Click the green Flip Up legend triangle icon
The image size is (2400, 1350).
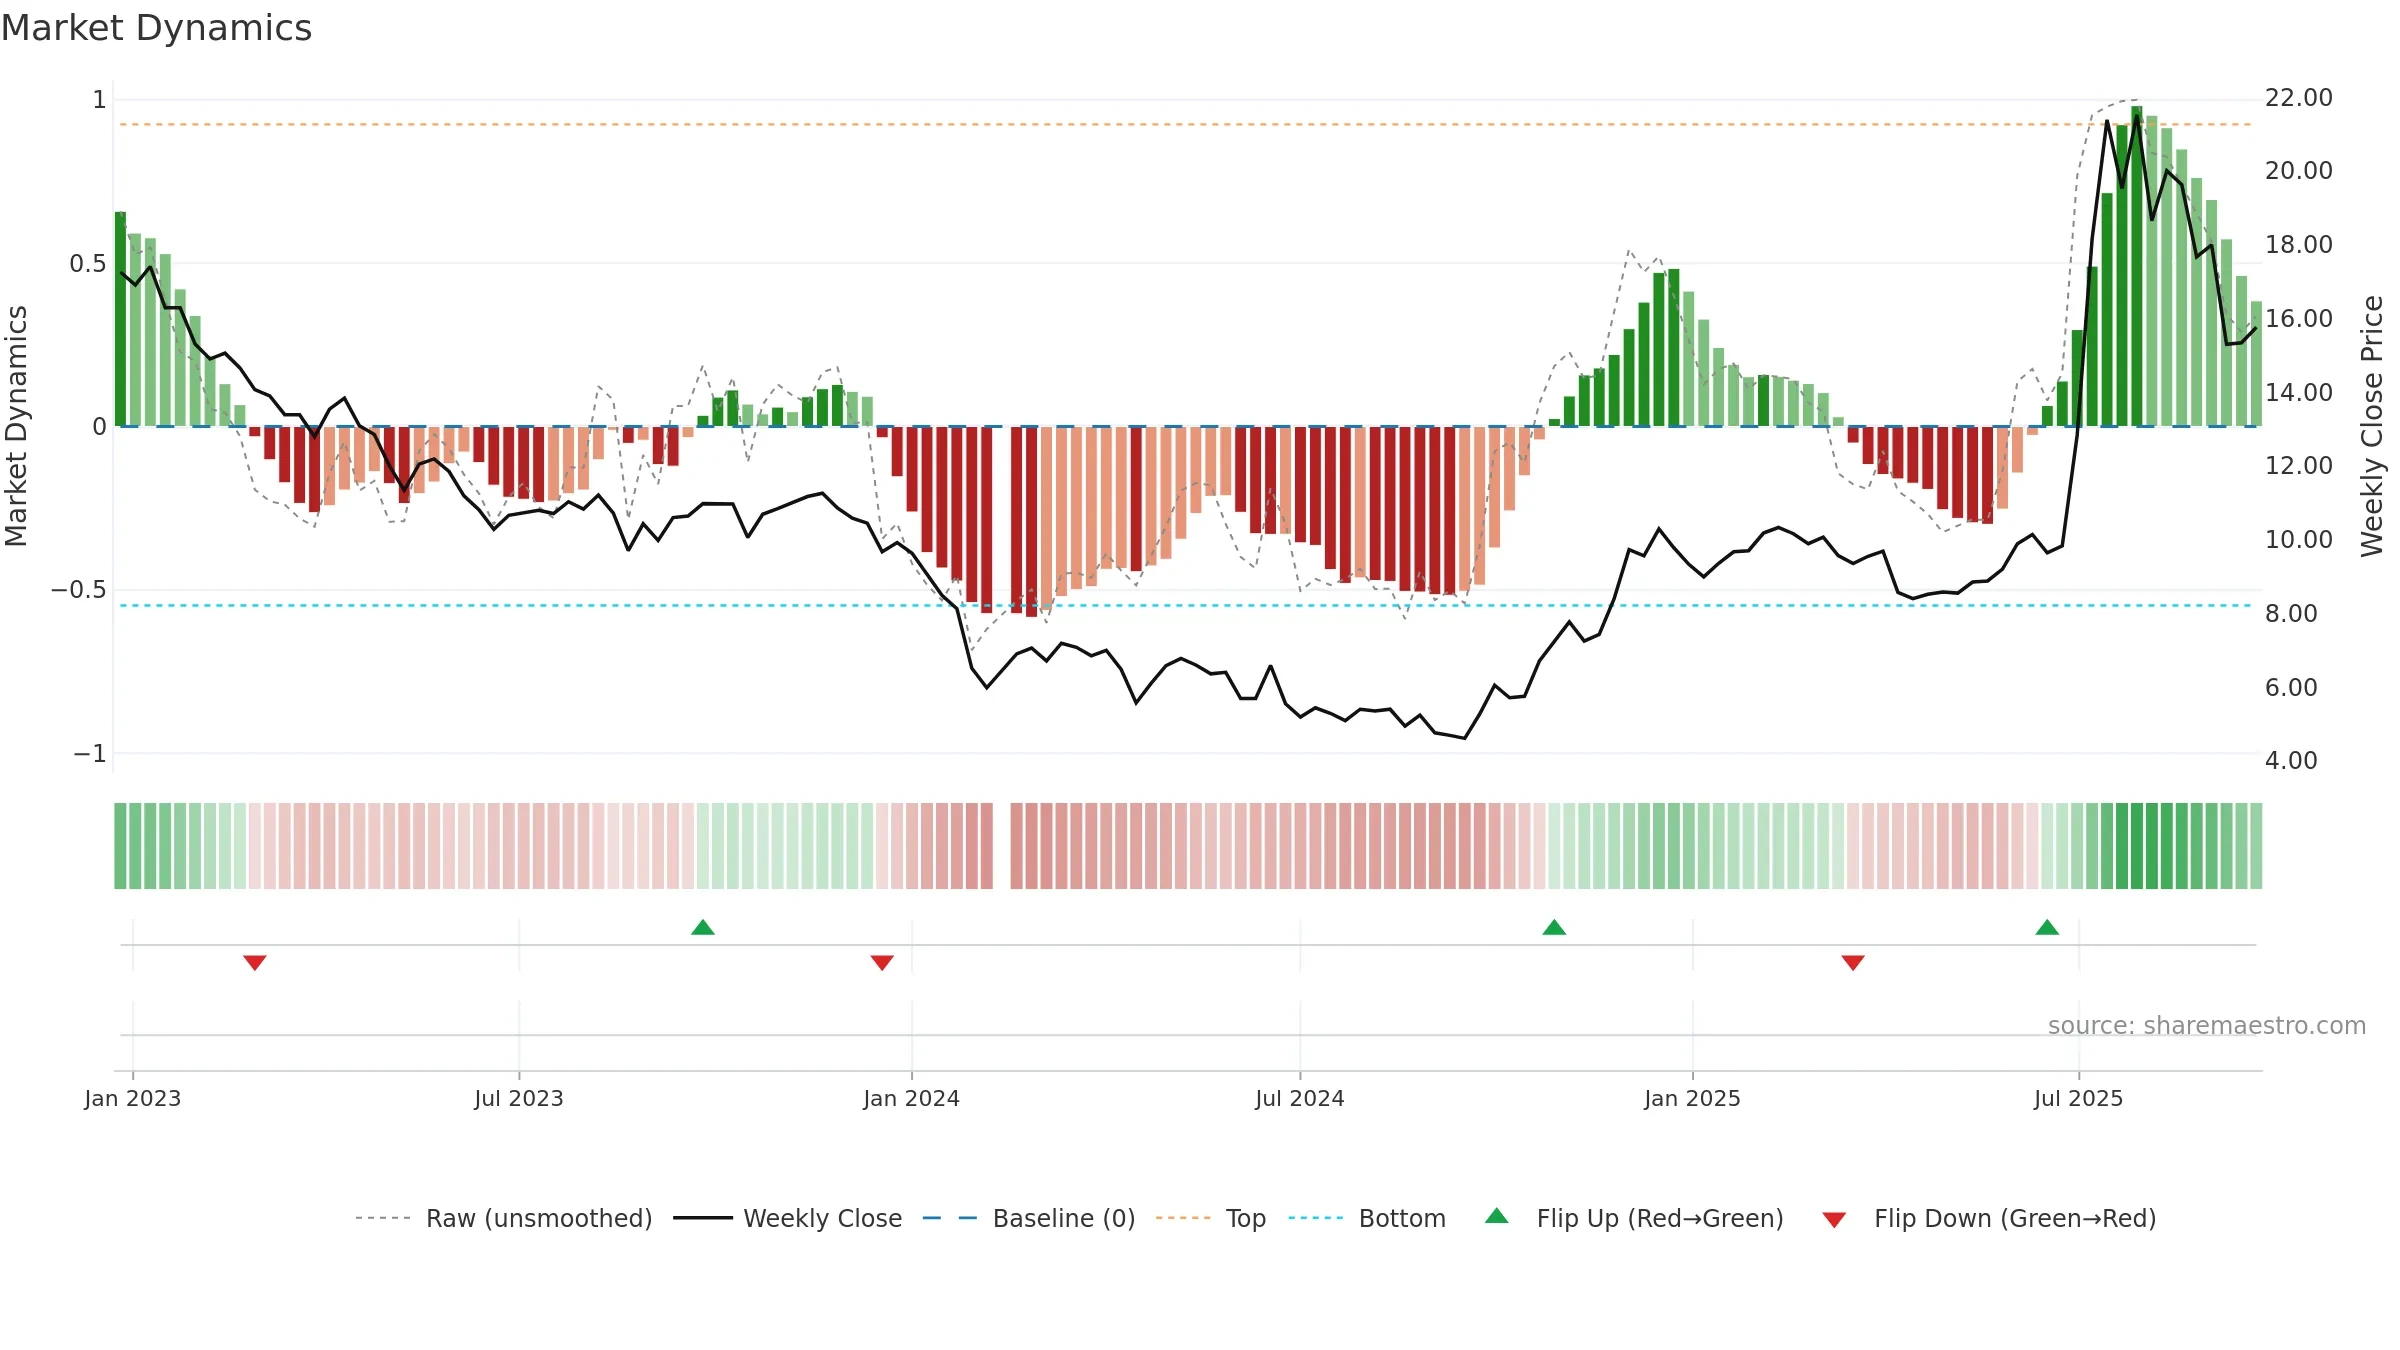pyautogui.click(x=1497, y=1216)
